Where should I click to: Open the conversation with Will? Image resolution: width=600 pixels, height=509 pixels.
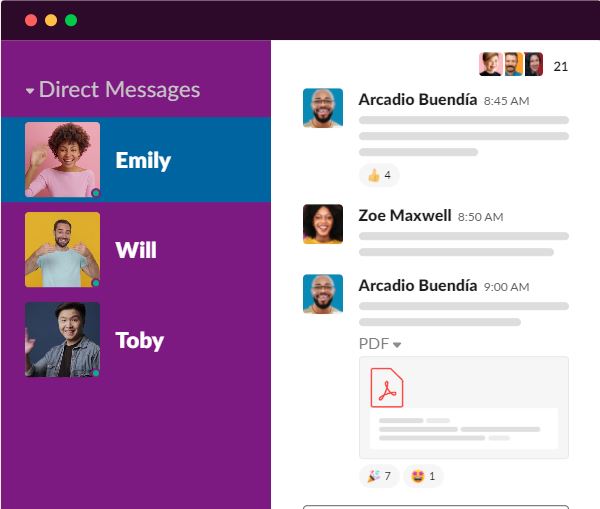point(136,250)
